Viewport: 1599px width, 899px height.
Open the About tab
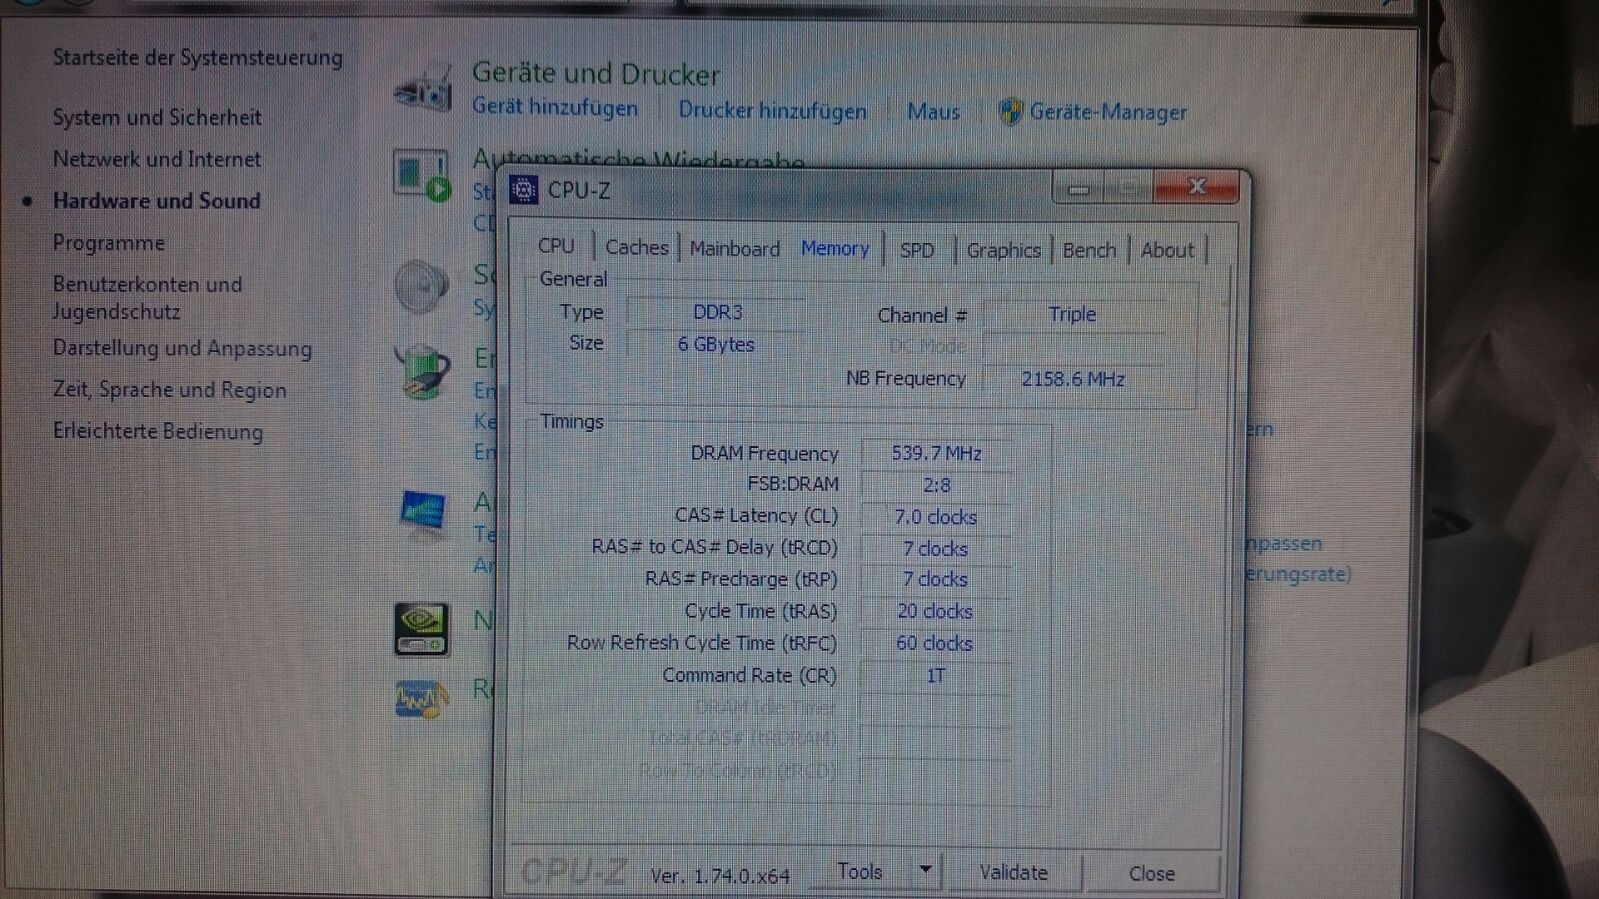[1167, 250]
